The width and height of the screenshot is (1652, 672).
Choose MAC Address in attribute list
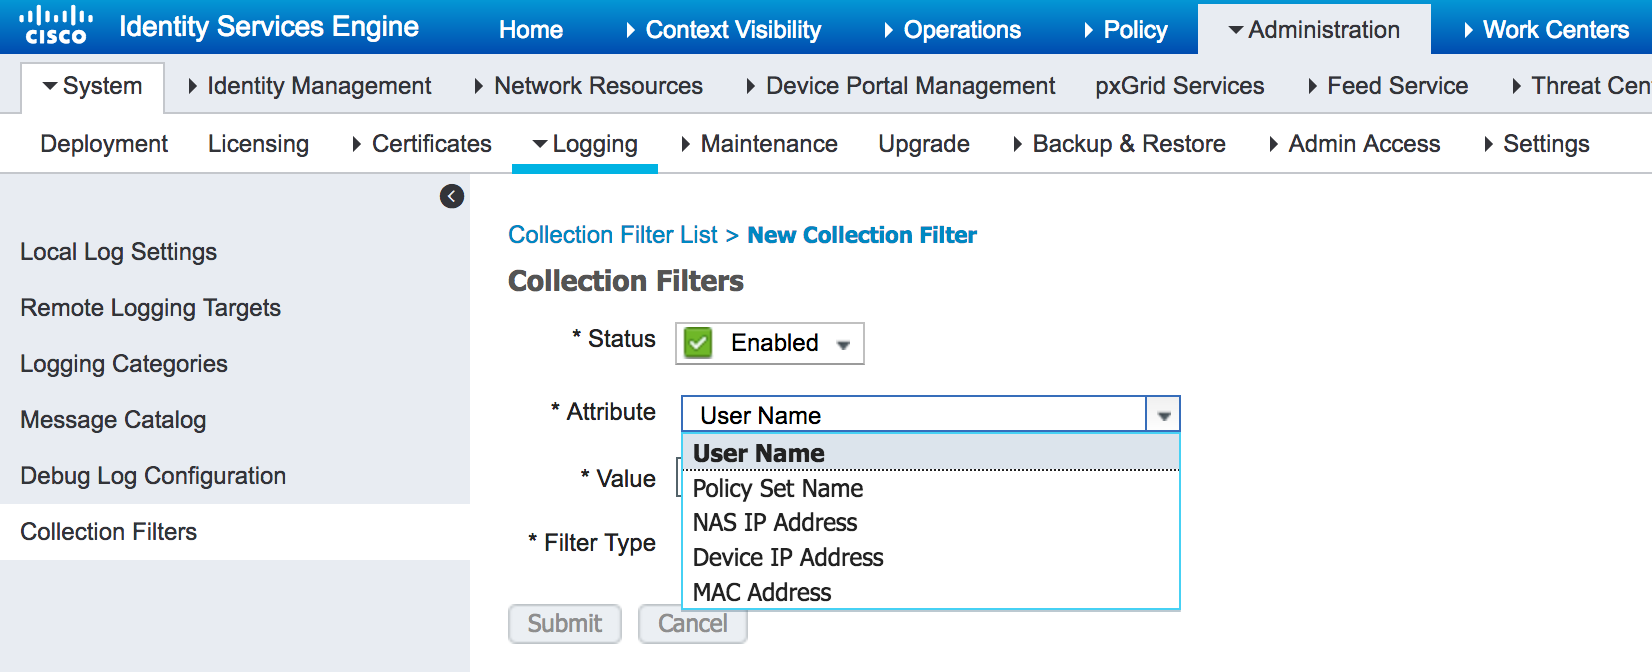pyautogui.click(x=761, y=593)
